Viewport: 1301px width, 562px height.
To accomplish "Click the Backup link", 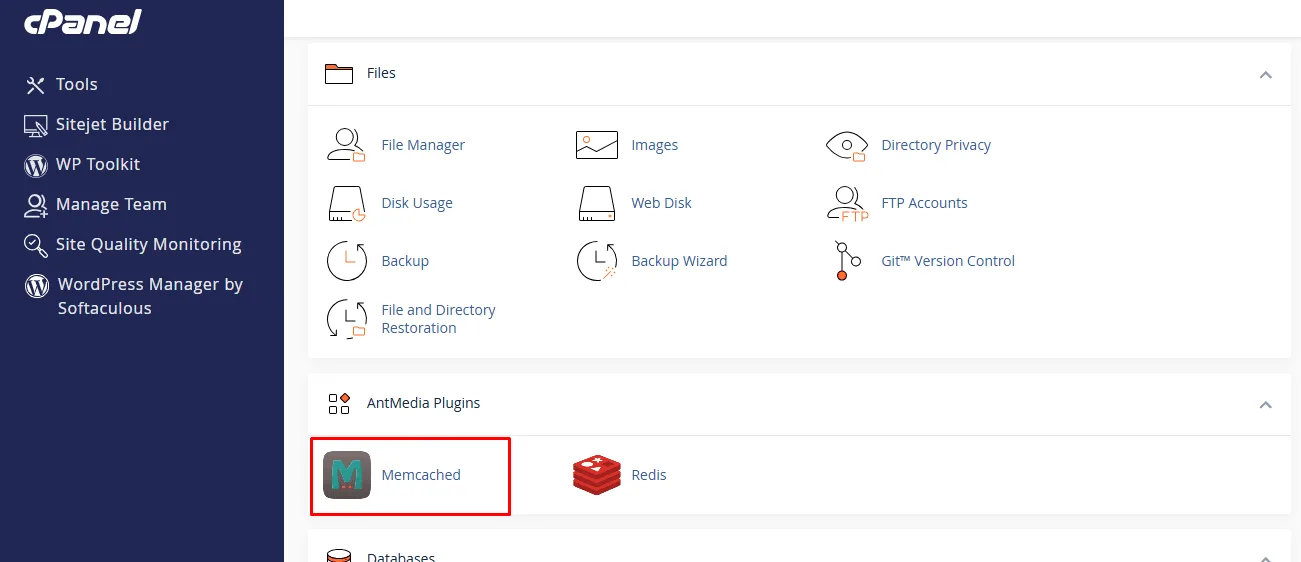I will 404,261.
